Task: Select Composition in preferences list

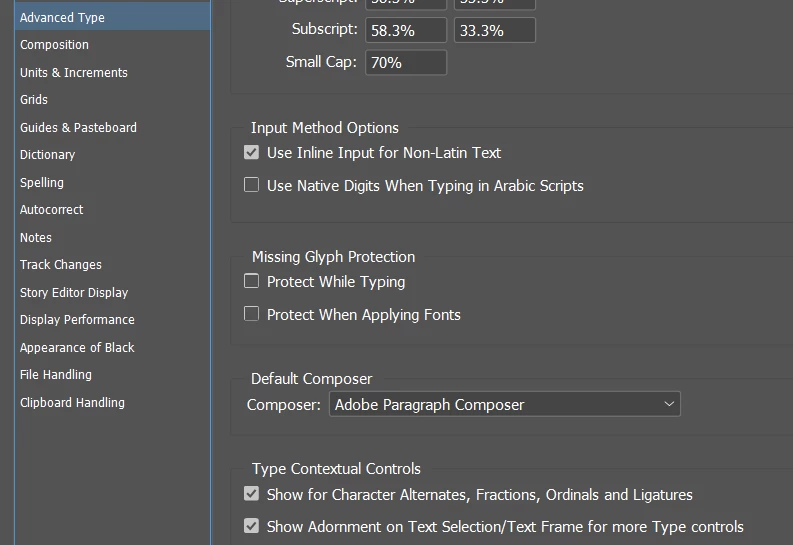Action: 55,44
